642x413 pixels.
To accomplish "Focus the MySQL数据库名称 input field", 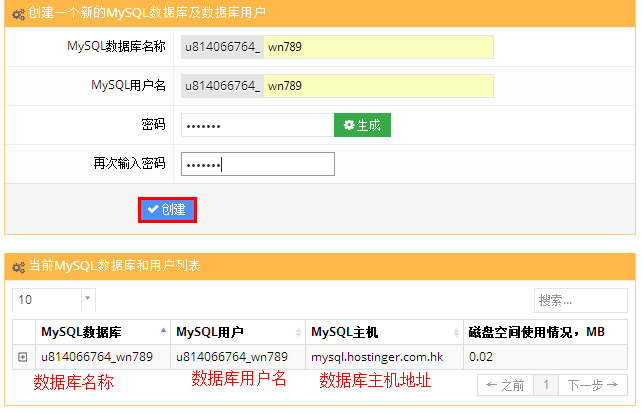I will [x=378, y=48].
